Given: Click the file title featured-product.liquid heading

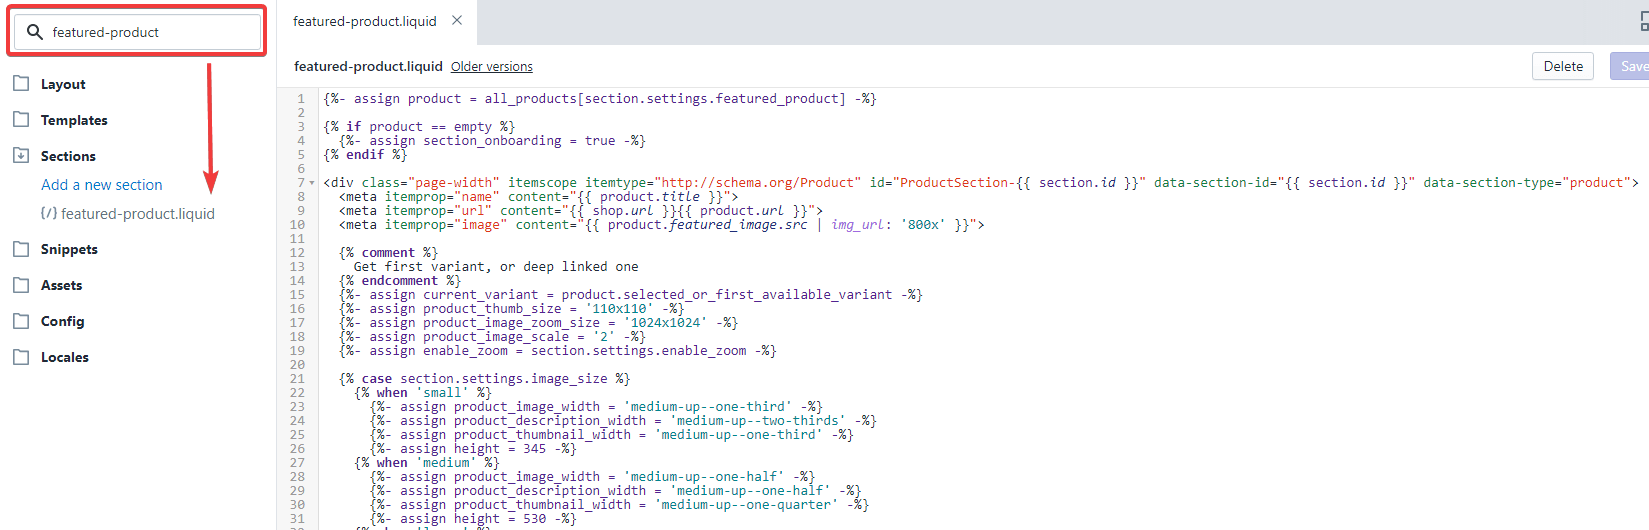Looking at the screenshot, I should (x=368, y=67).
